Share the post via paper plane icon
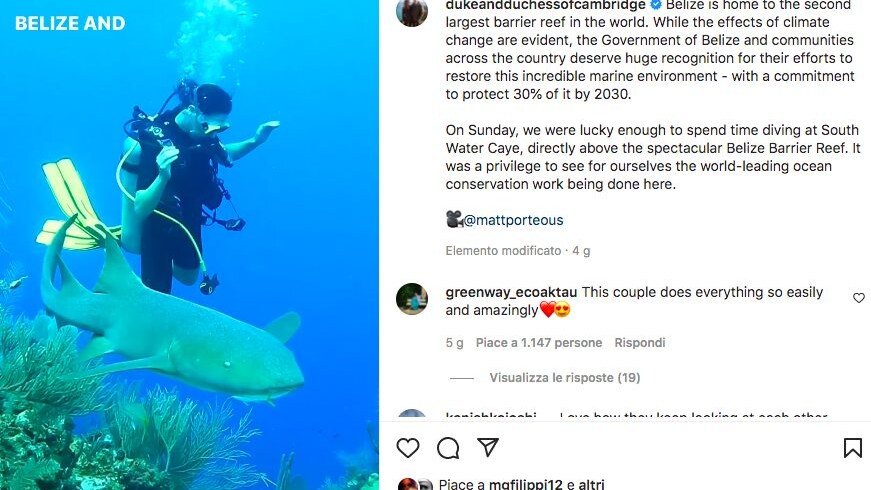The height and width of the screenshot is (490, 871). 487,447
